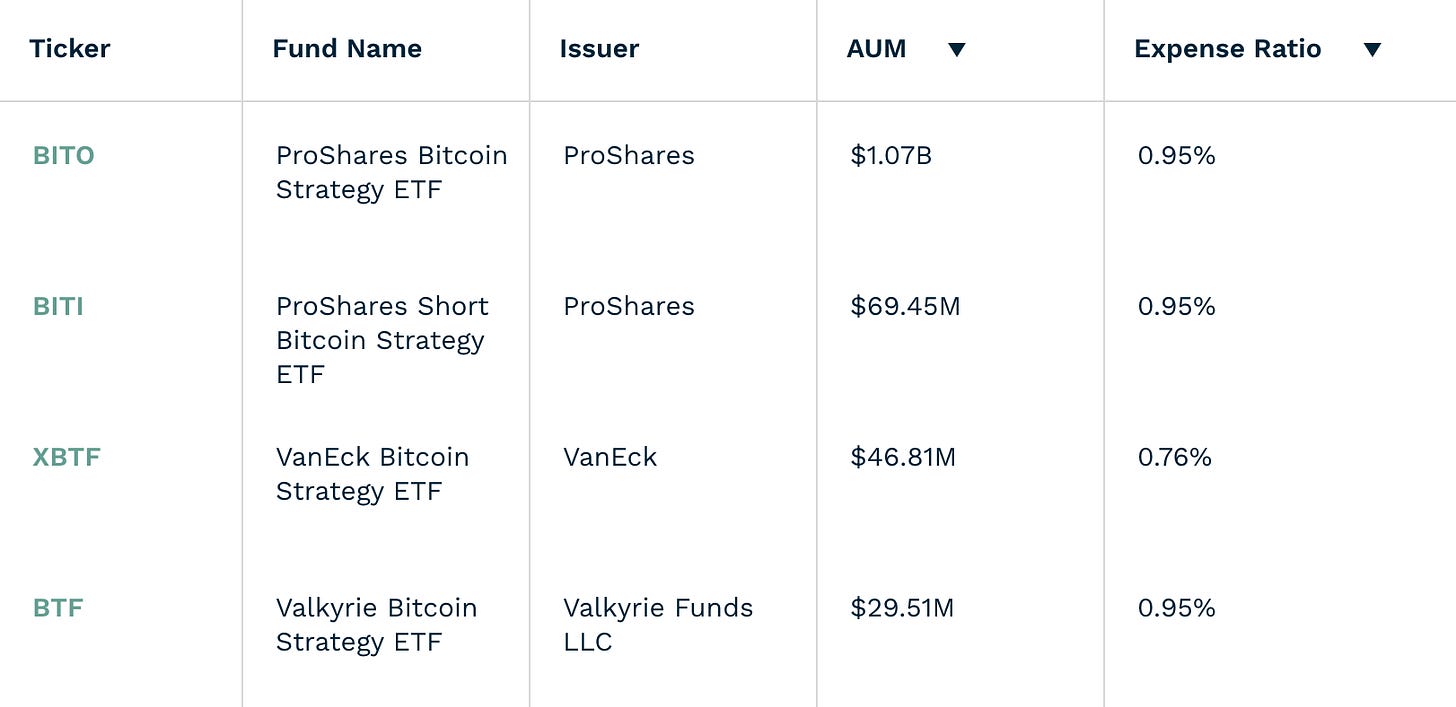Click the $69.45M AUM value
The width and height of the screenshot is (1456, 707).
coord(905,306)
